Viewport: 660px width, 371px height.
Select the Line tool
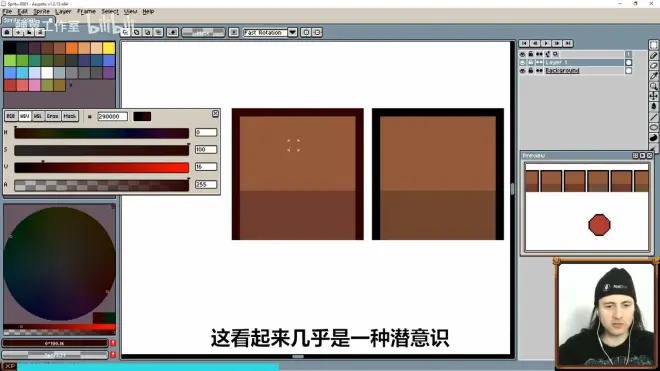pos(653,117)
